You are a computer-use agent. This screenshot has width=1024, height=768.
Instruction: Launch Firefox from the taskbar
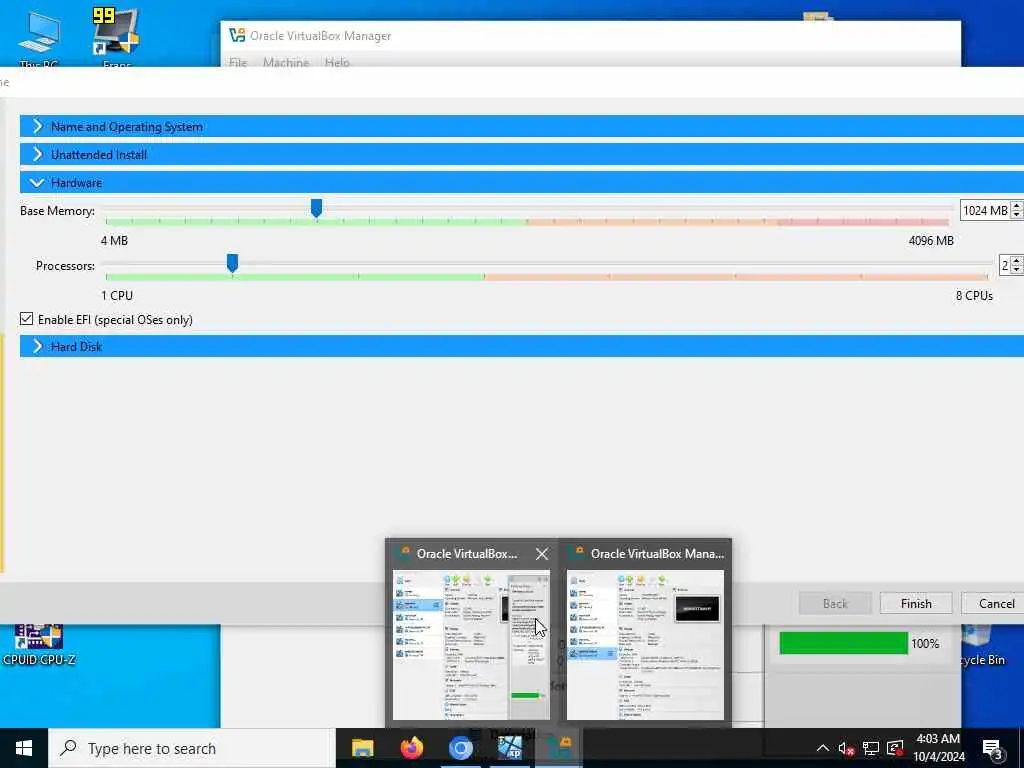pyautogui.click(x=411, y=748)
